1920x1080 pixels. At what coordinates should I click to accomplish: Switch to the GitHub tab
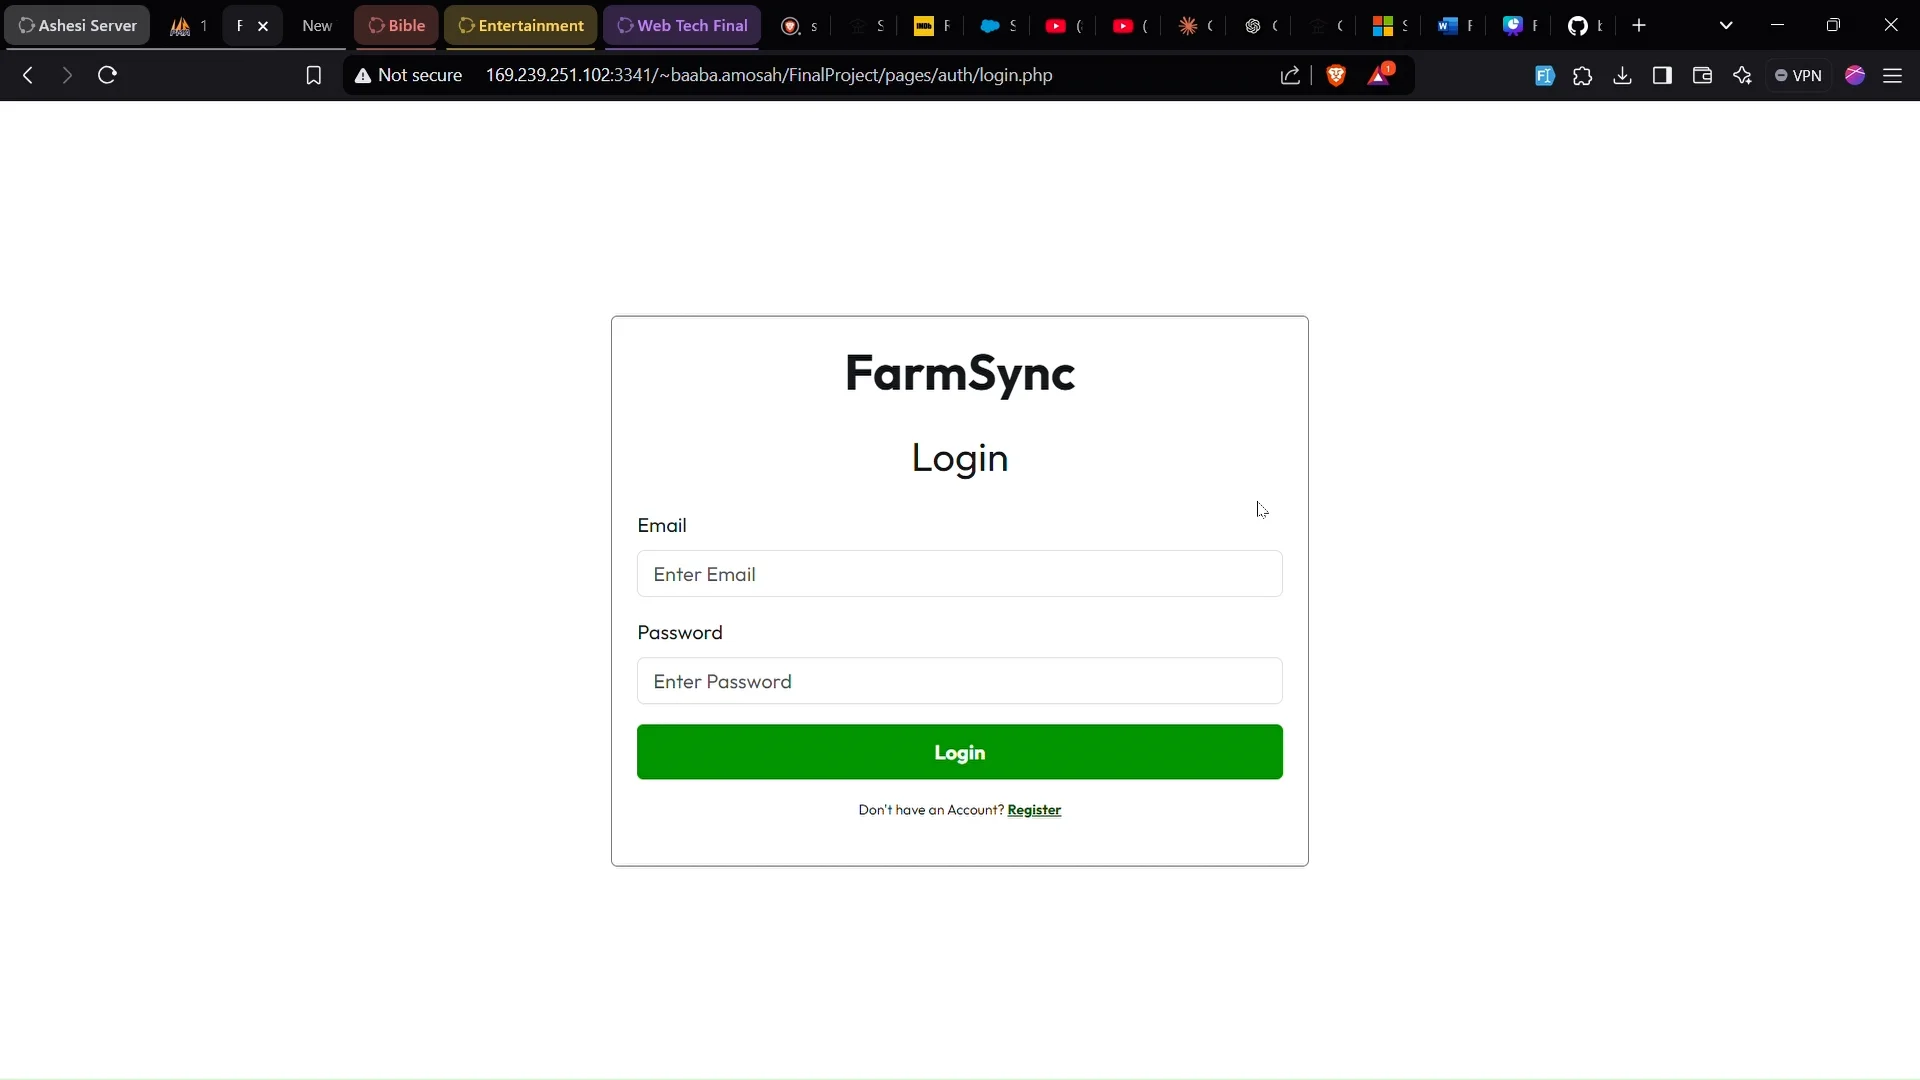(x=1585, y=26)
